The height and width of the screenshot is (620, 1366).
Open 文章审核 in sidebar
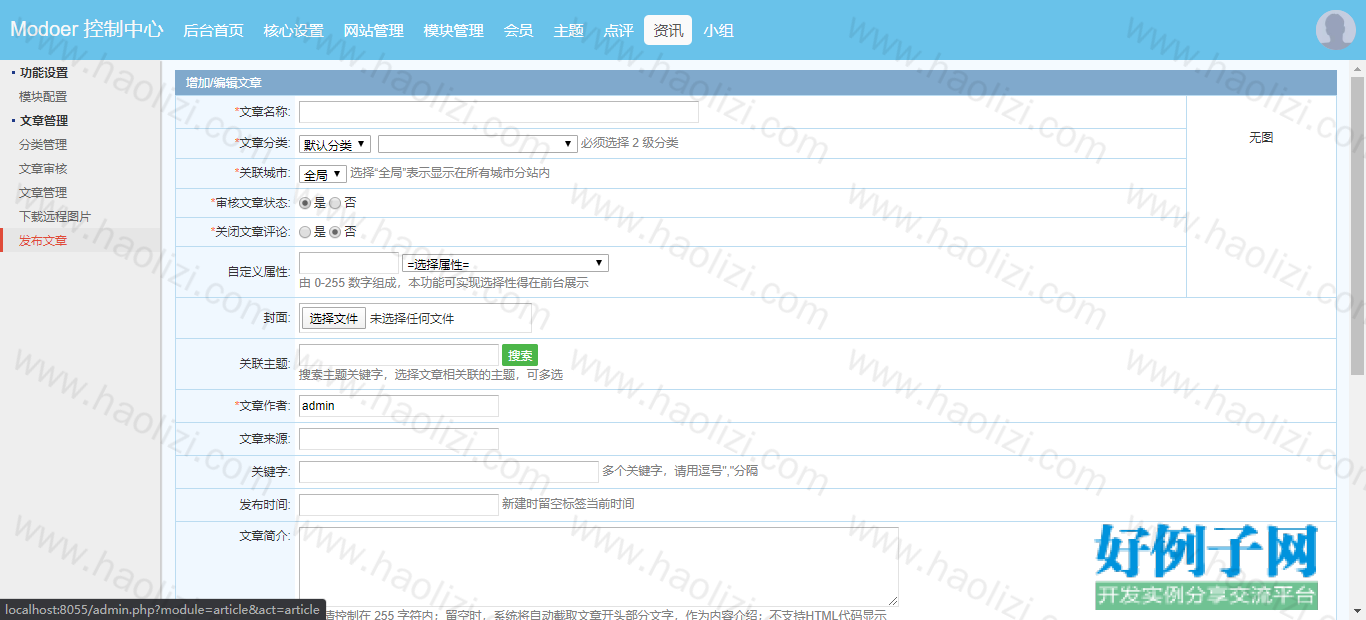pos(43,169)
